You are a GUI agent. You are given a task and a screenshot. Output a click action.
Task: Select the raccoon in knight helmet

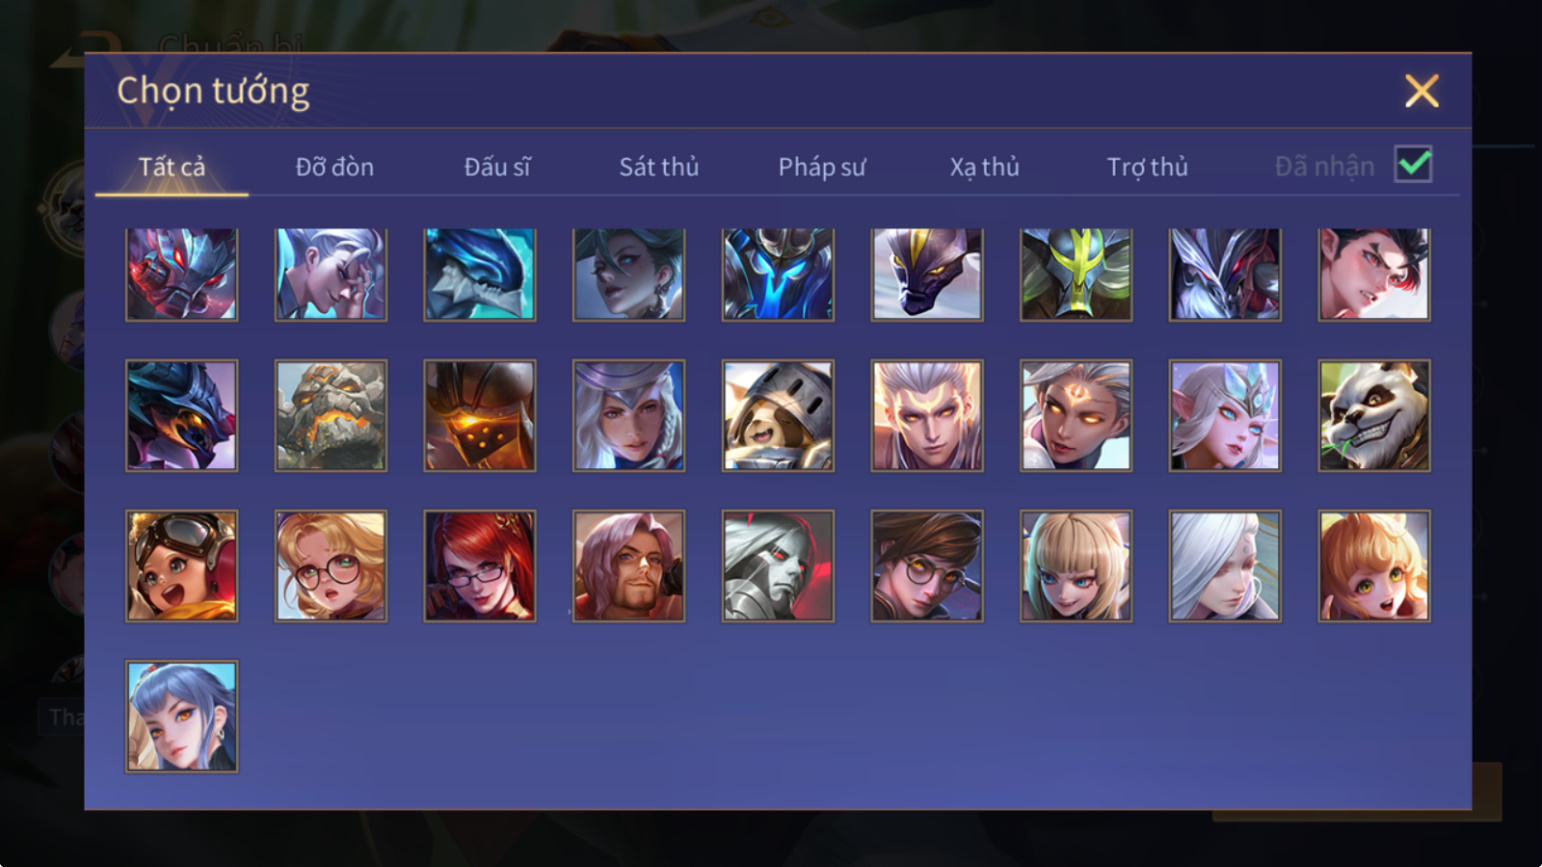778,415
